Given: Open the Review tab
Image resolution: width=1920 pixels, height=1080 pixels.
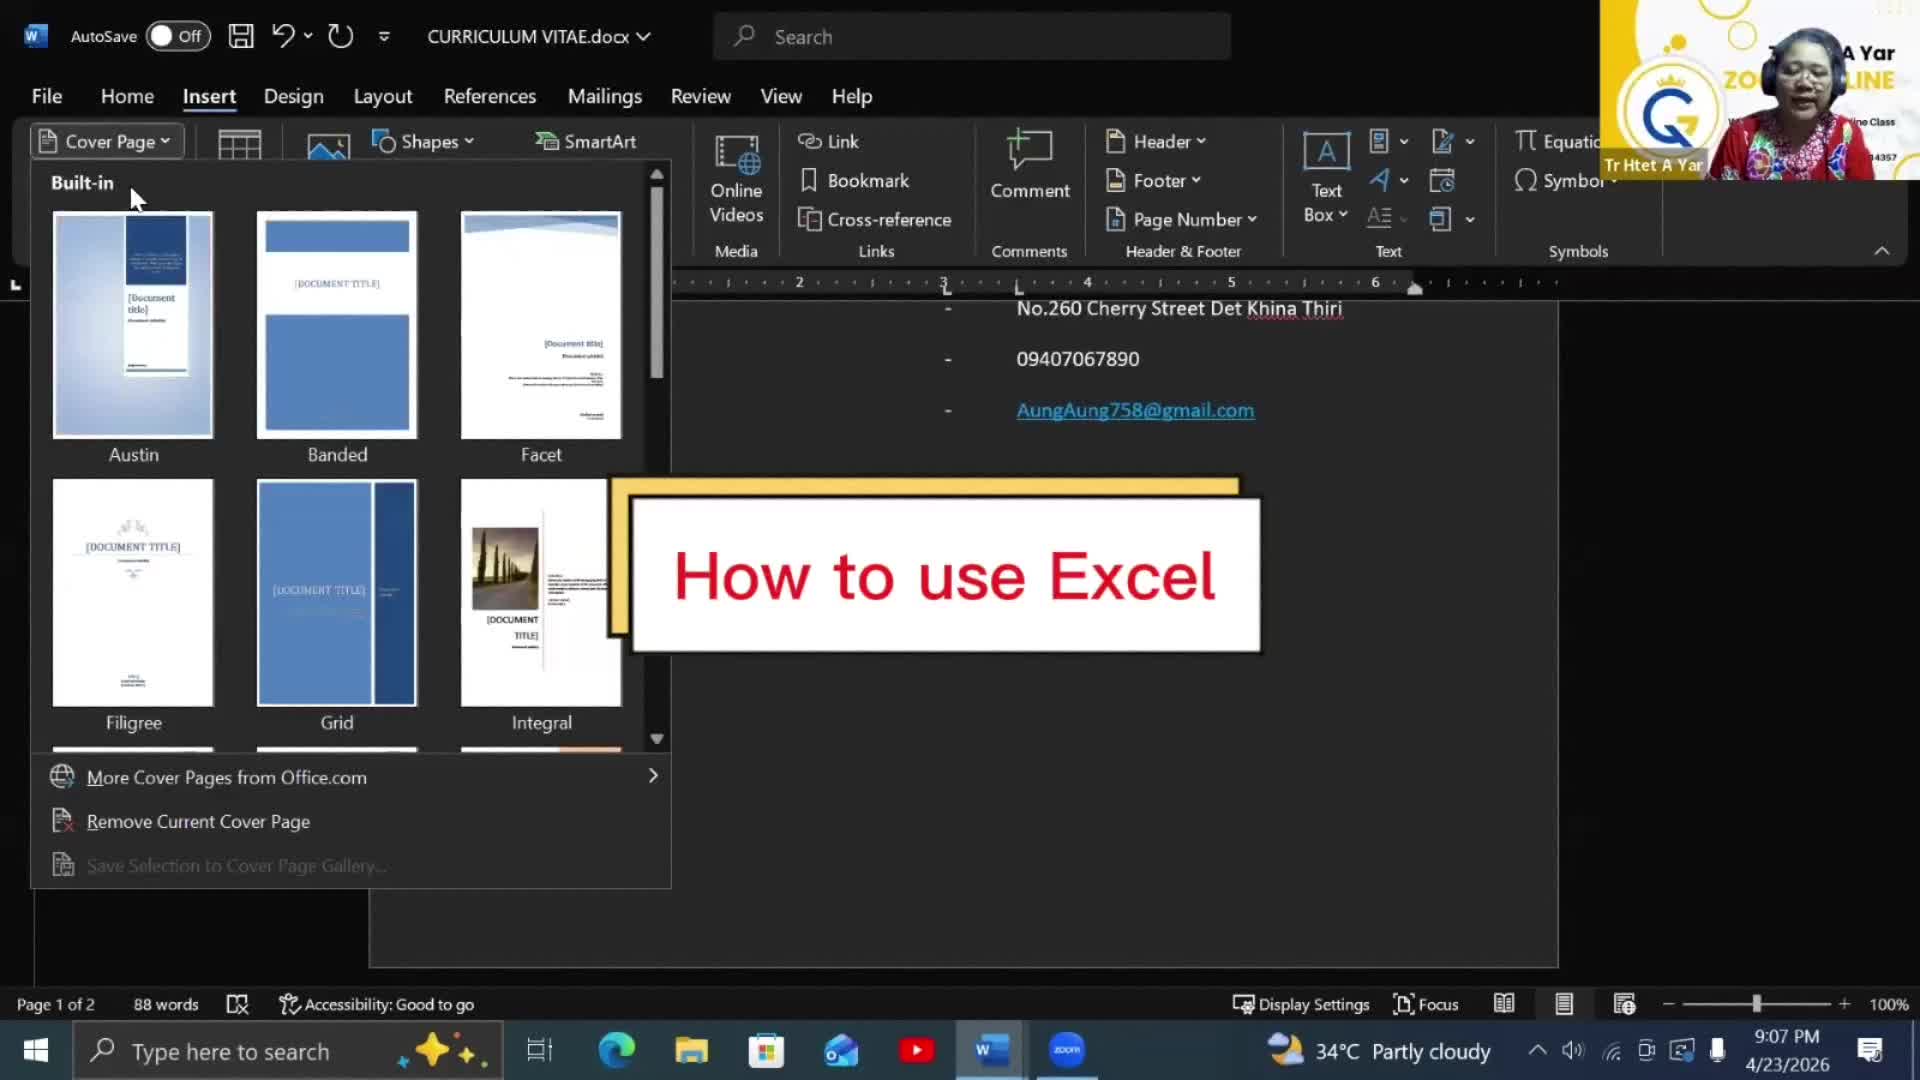Looking at the screenshot, I should (700, 96).
